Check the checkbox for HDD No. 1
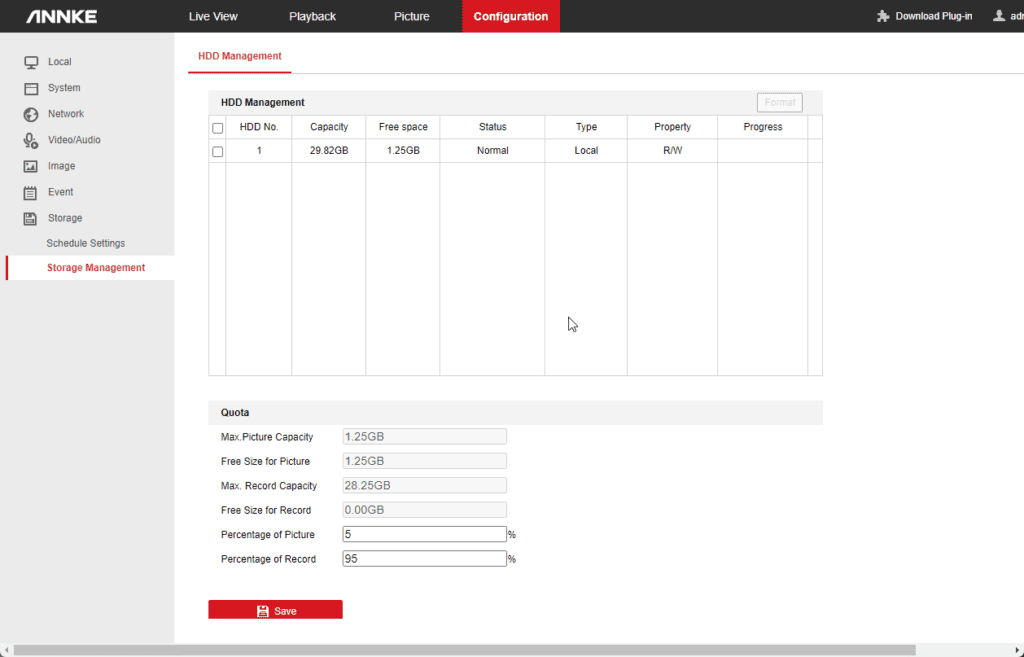The width and height of the screenshot is (1024, 657). point(217,151)
